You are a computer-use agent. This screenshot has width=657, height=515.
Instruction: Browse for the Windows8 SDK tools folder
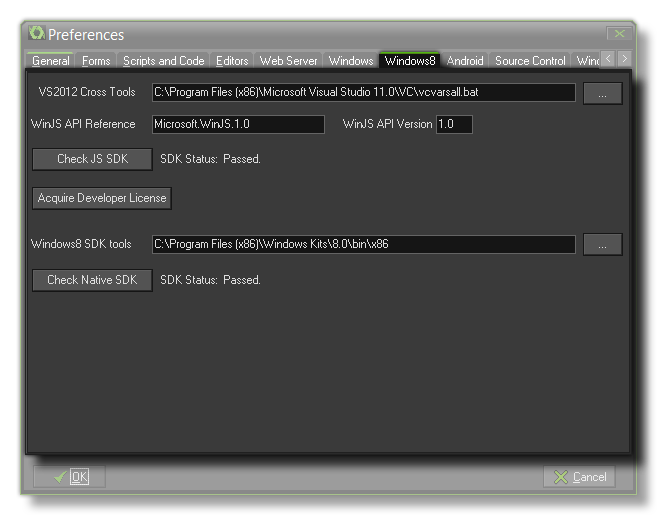coord(602,244)
